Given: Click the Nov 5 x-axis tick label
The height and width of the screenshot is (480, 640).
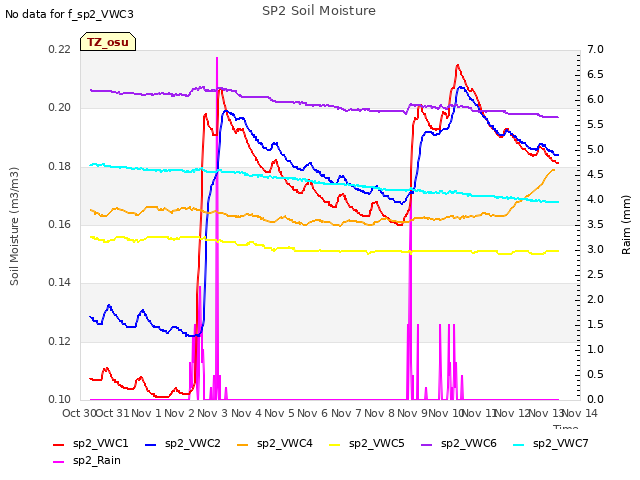Looking at the screenshot, I should pos(279,413).
